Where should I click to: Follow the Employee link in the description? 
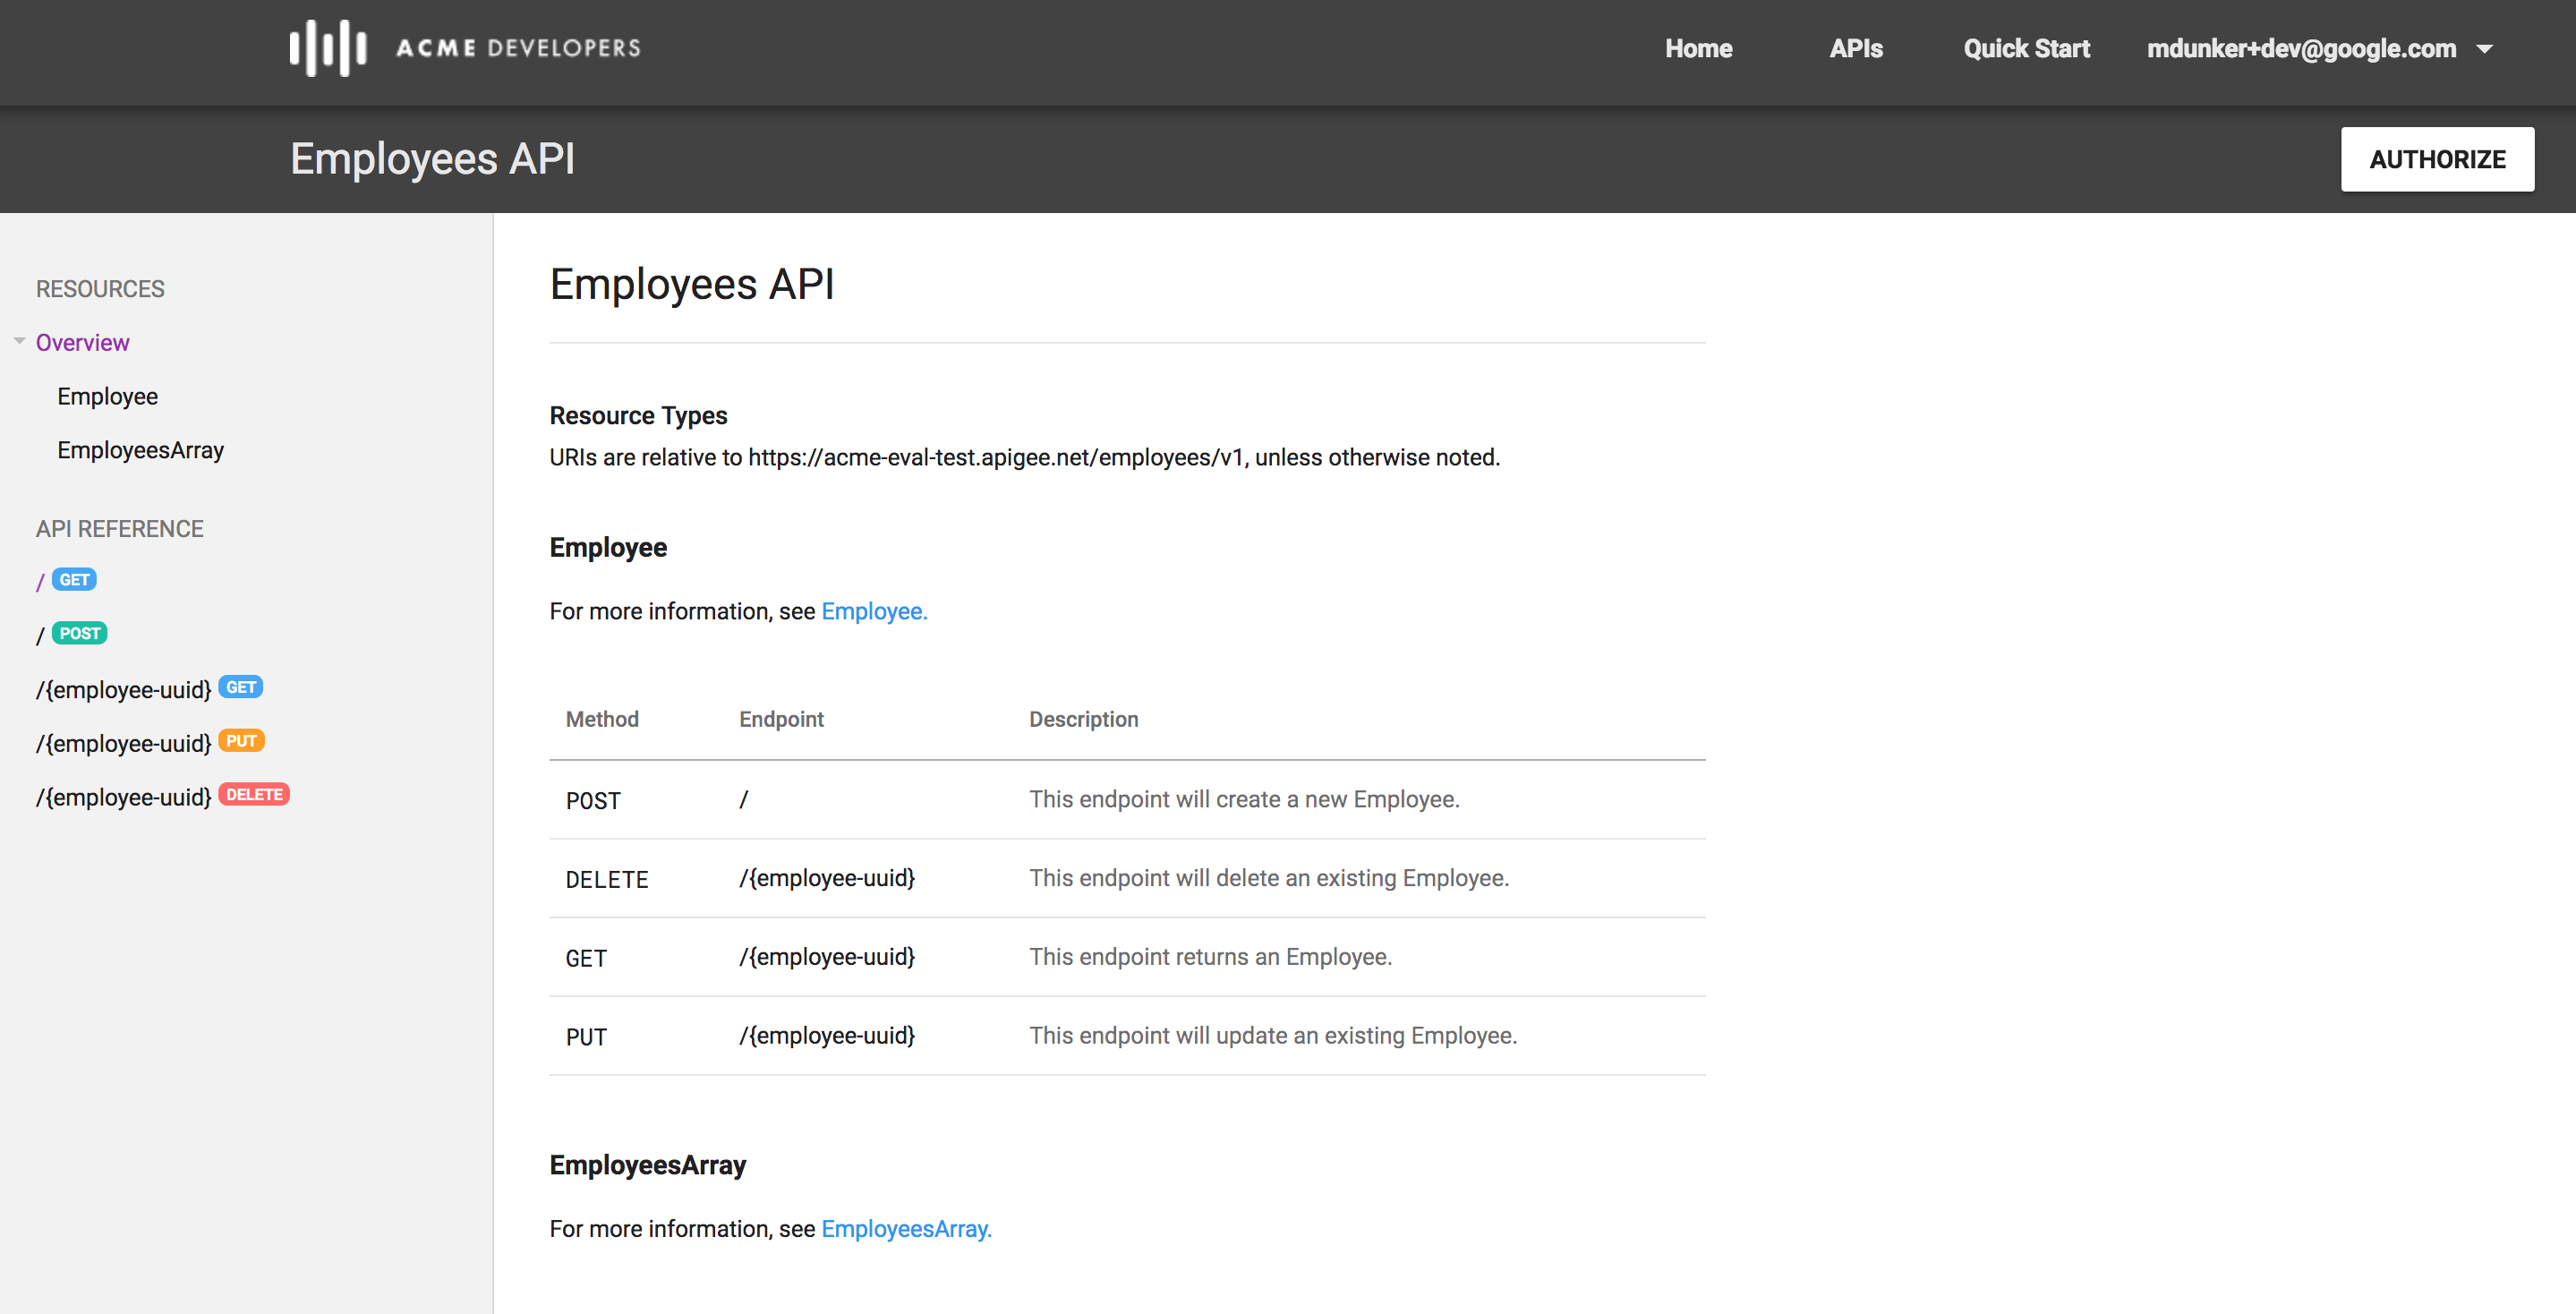click(874, 611)
